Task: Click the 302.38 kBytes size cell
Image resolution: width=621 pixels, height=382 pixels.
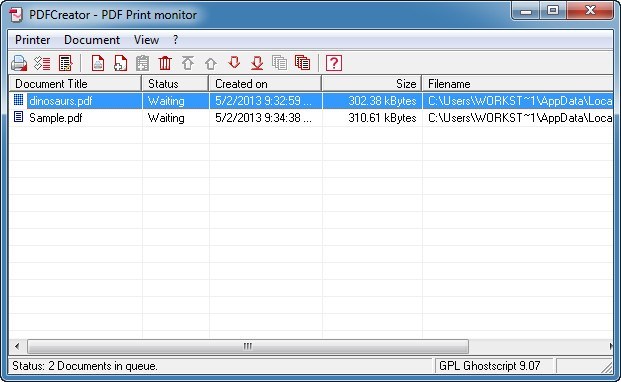Action: (x=382, y=101)
